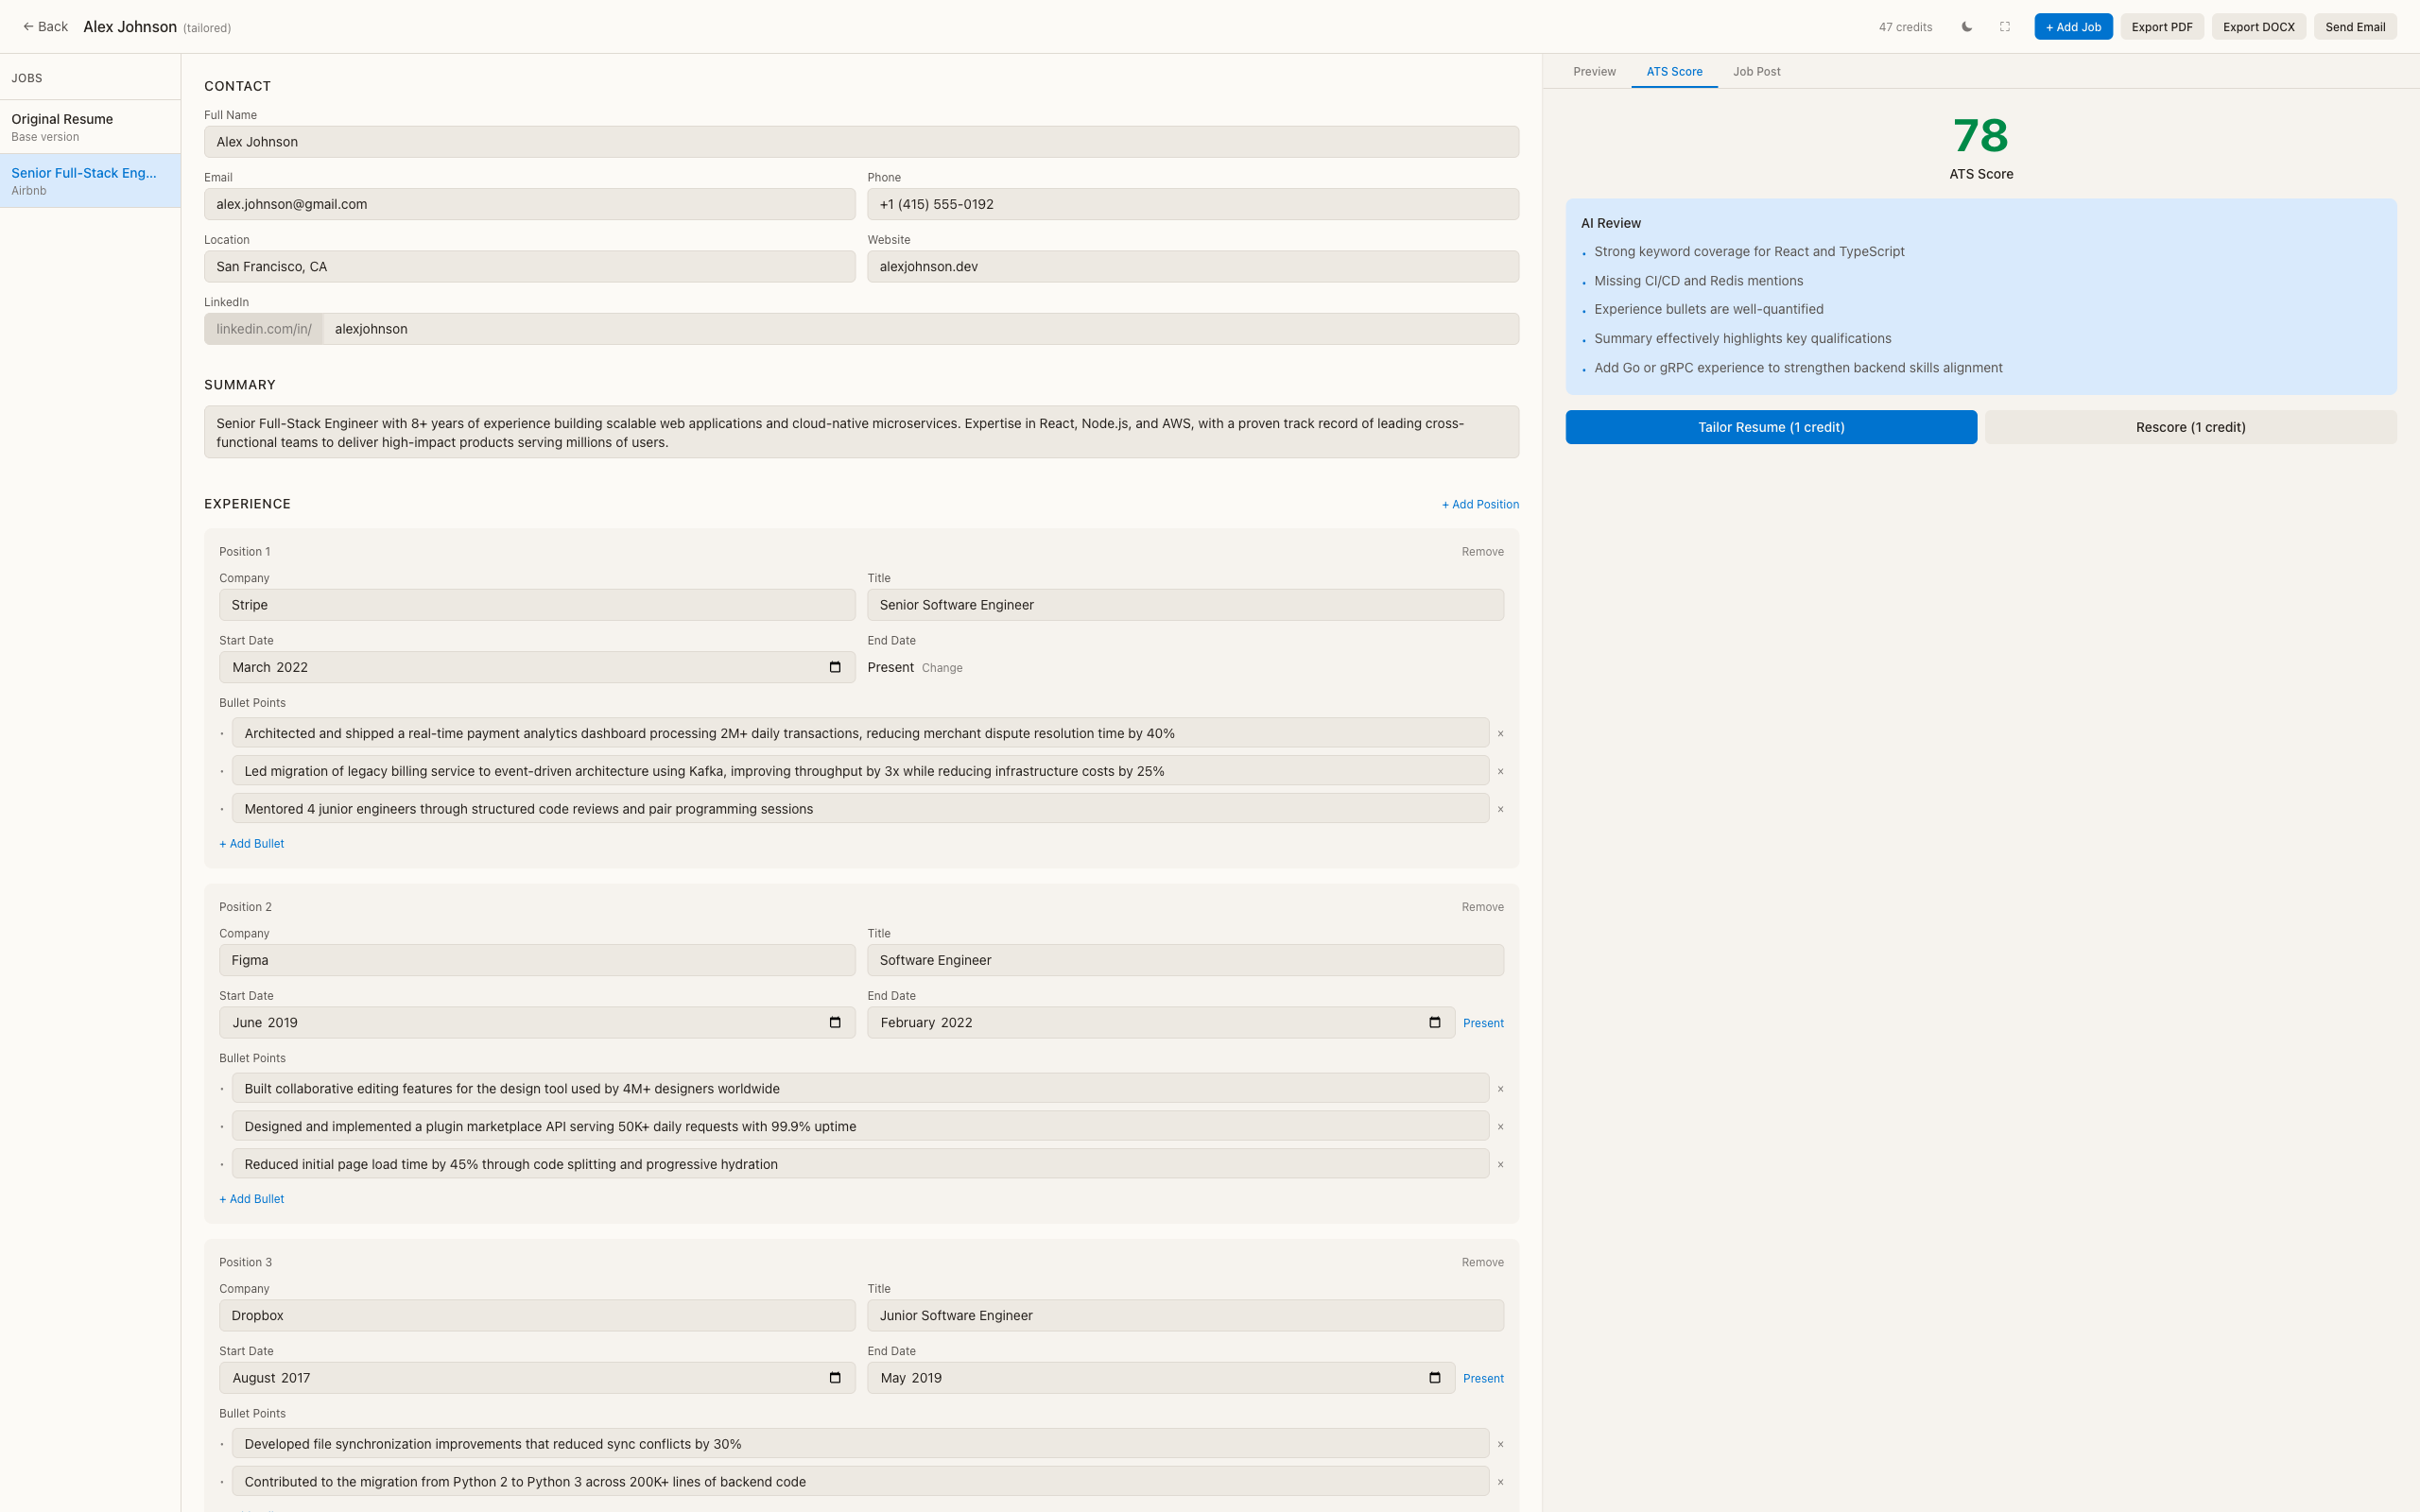This screenshot has height=1512, width=2420.
Task: Remove Position 2 Figma
Action: click(1482, 907)
